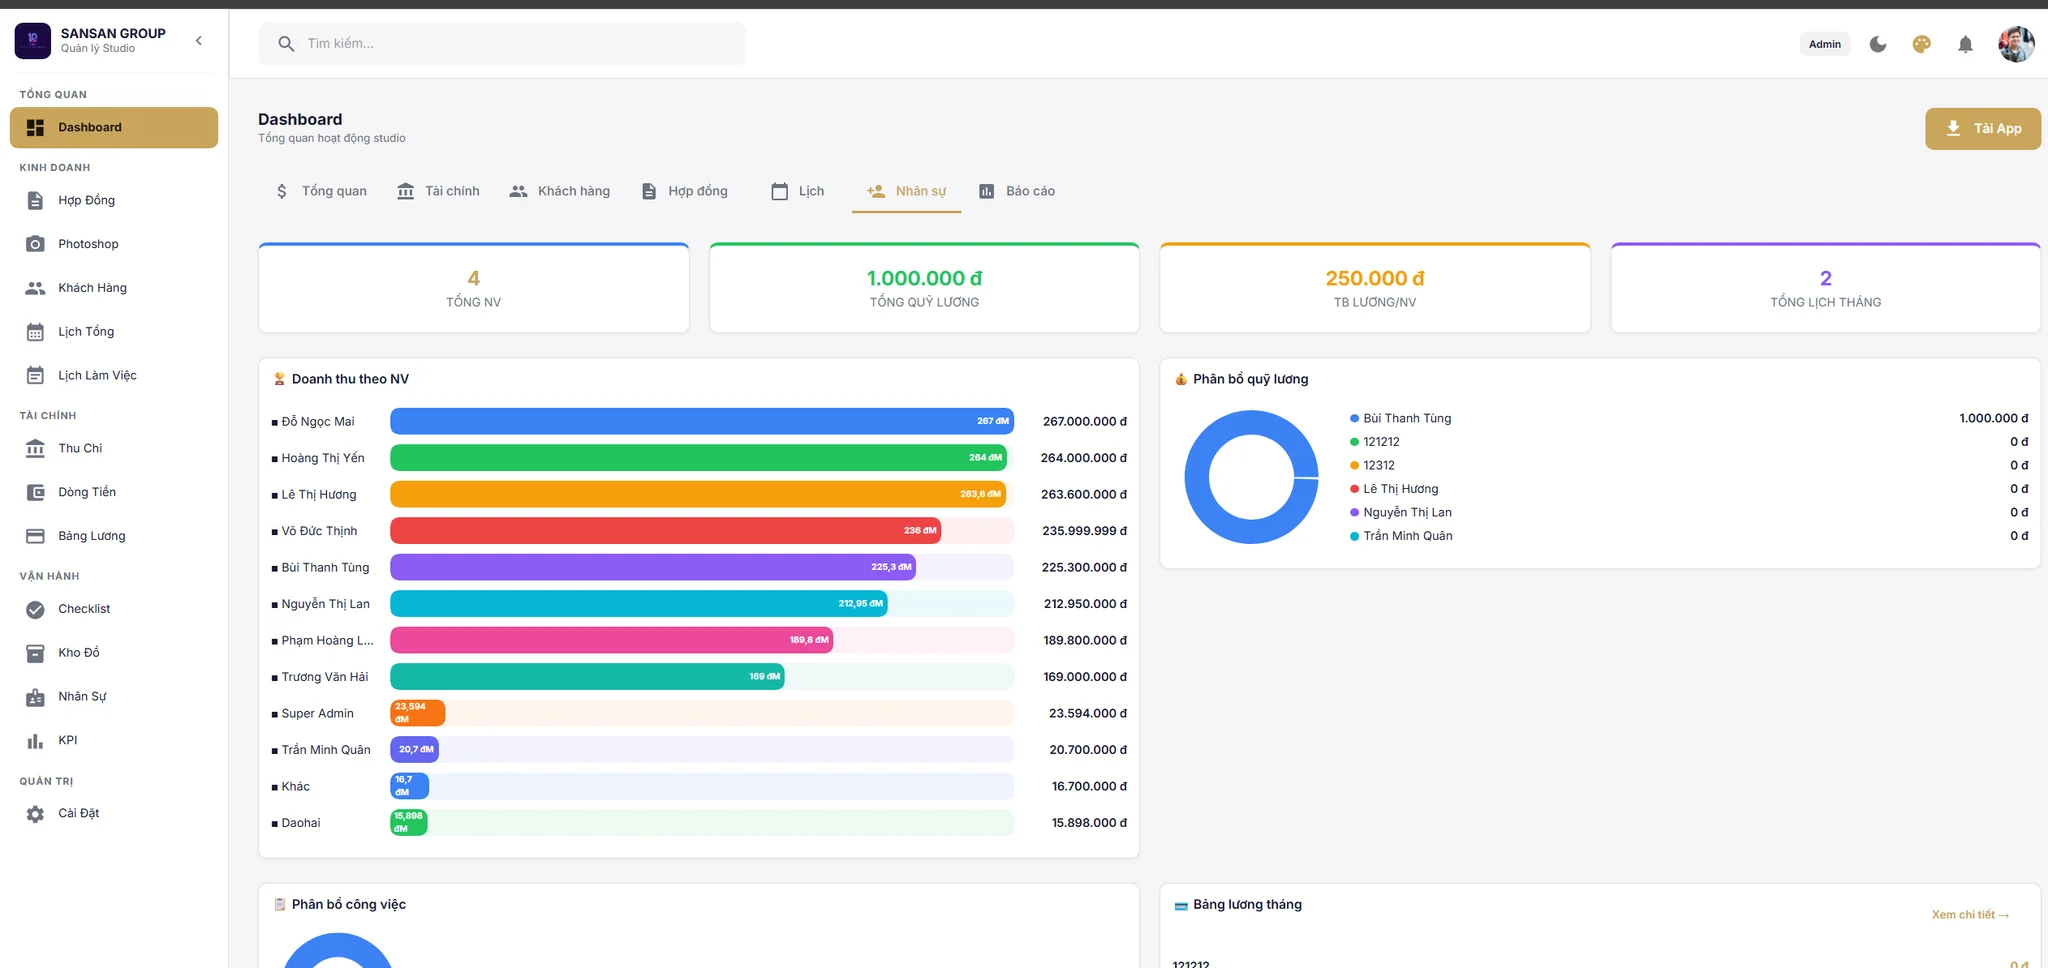Click the clipboard icon beside Phân bổ công việc
Screen dimensions: 2048x968
280,904
